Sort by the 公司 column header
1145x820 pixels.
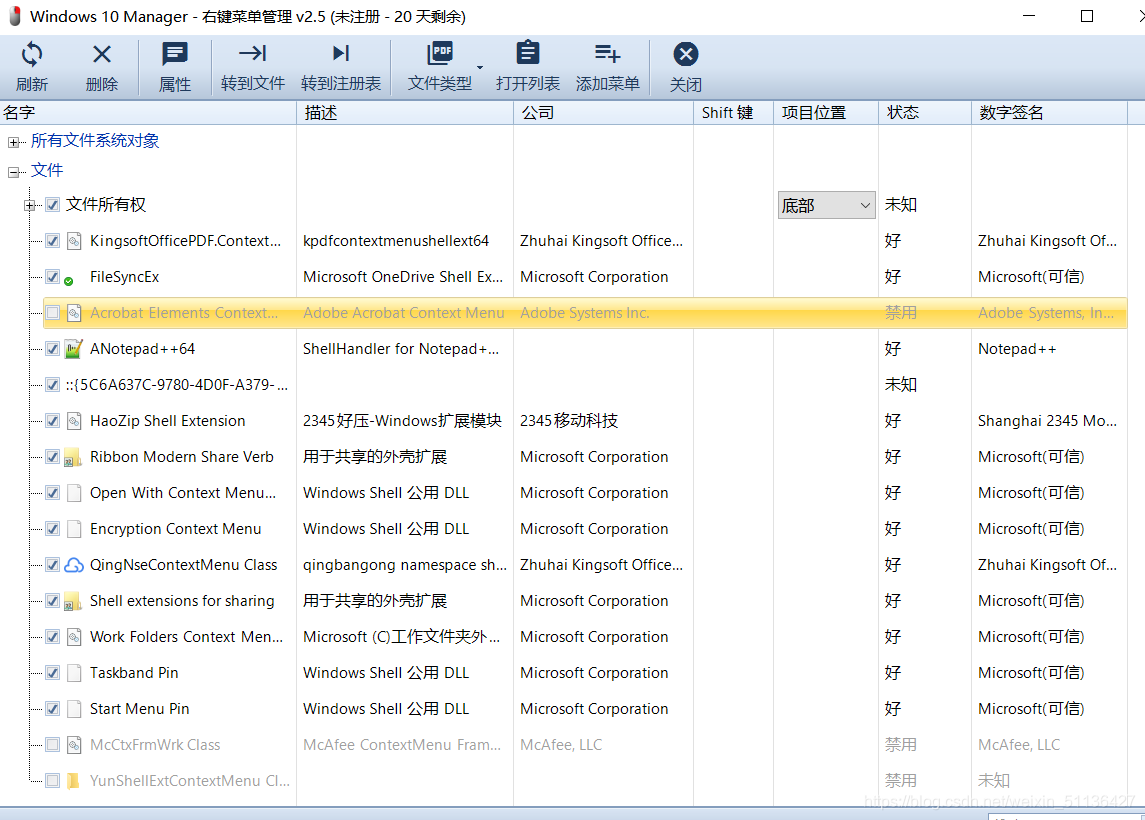[603, 112]
